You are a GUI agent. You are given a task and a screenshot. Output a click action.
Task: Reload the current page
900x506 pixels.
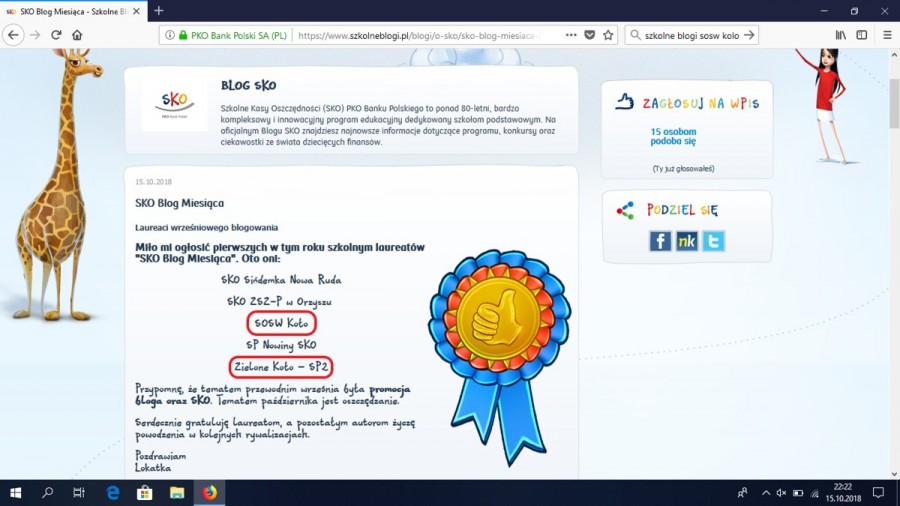(56, 35)
